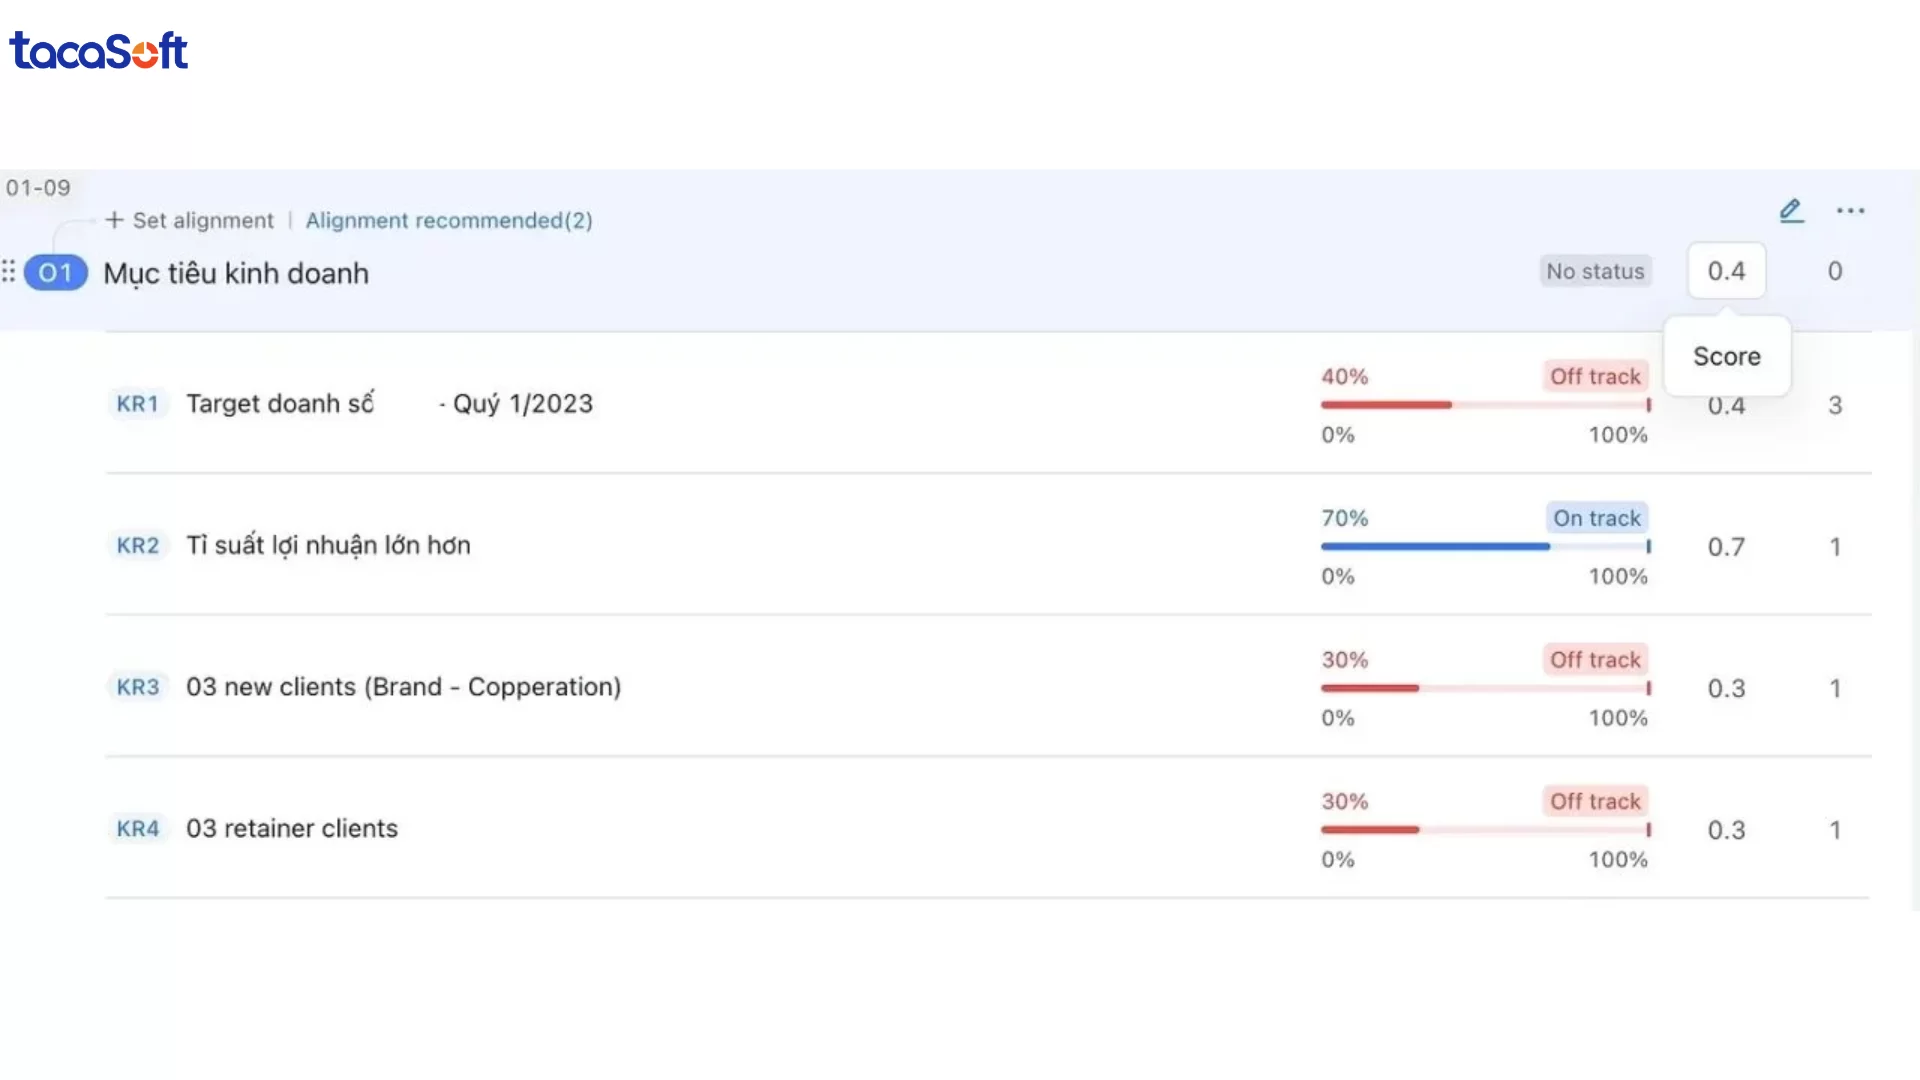Viewport: 1920px width, 1080px height.
Task: Click the objective score 0.4 box
Action: tap(1726, 271)
